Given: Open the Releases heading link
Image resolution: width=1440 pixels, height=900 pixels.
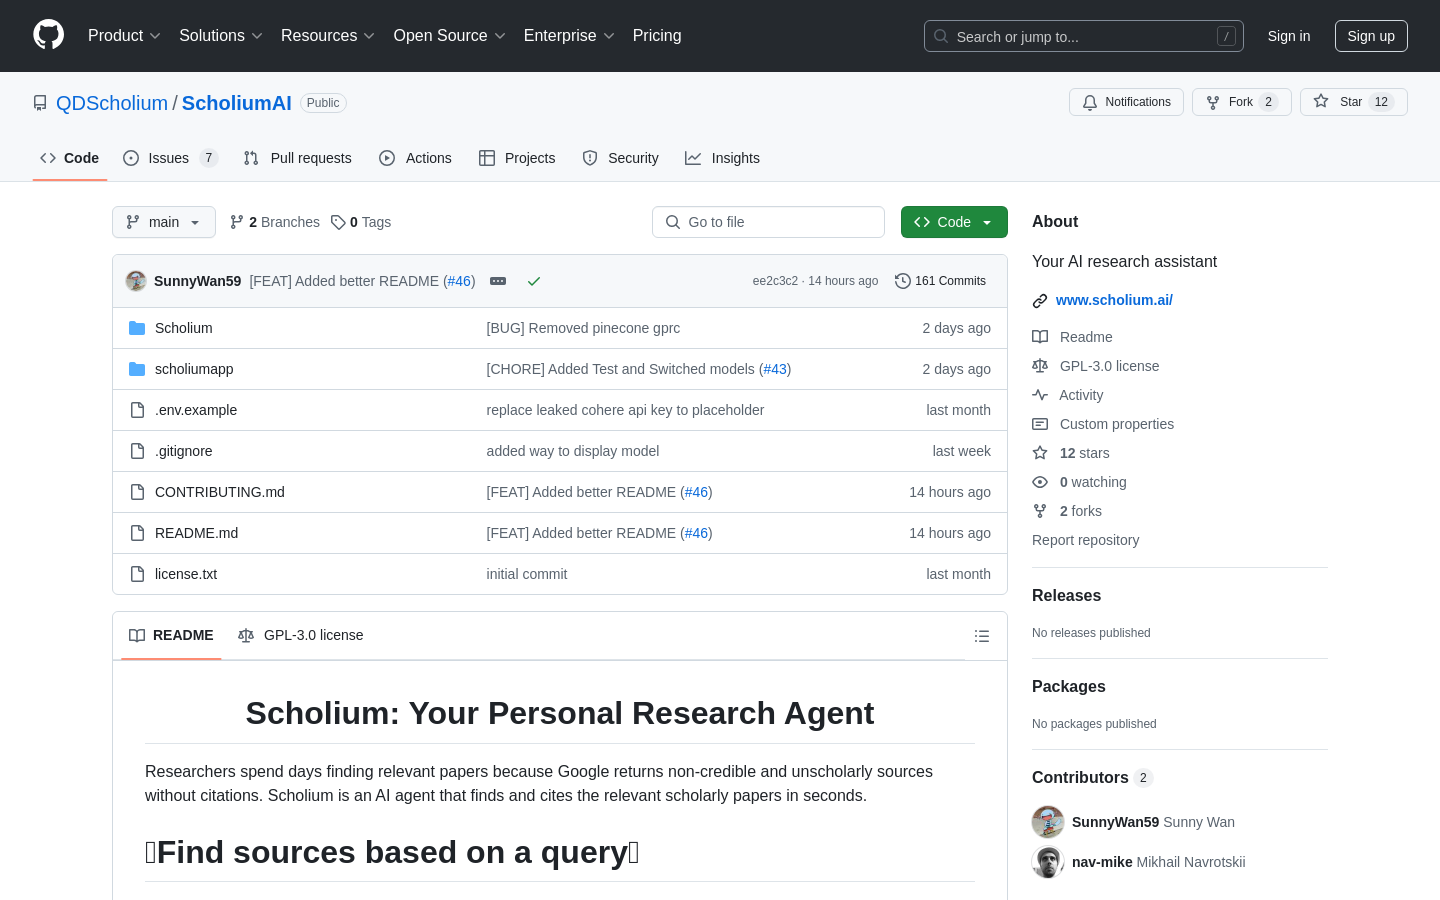Looking at the screenshot, I should [1066, 595].
